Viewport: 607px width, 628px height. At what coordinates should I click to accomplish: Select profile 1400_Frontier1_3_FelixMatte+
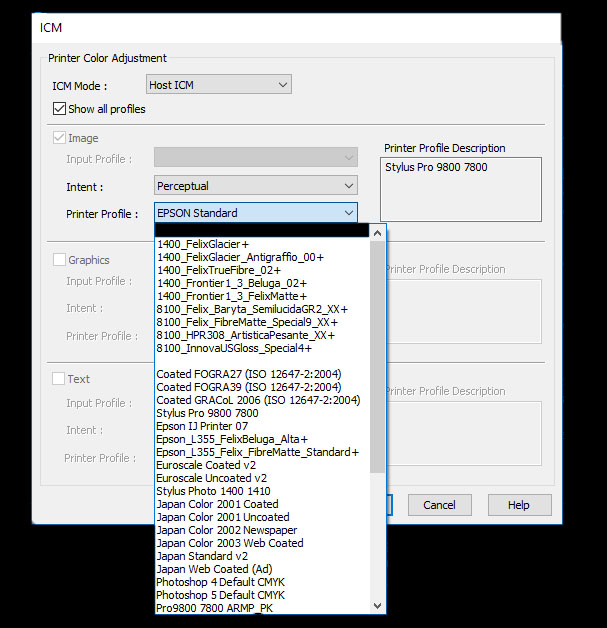point(262,296)
